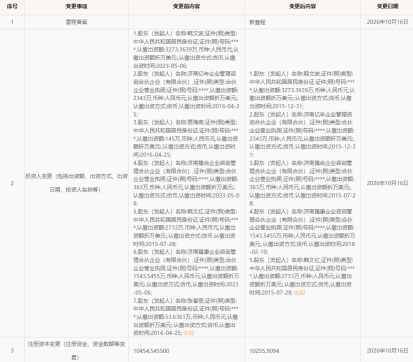Click the sequence number 3 cell
The height and width of the screenshot is (362, 413).
(12, 351)
